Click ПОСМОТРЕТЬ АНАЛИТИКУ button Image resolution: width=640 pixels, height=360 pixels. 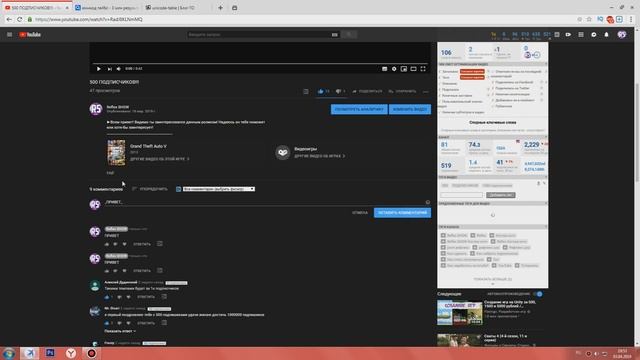coord(359,109)
